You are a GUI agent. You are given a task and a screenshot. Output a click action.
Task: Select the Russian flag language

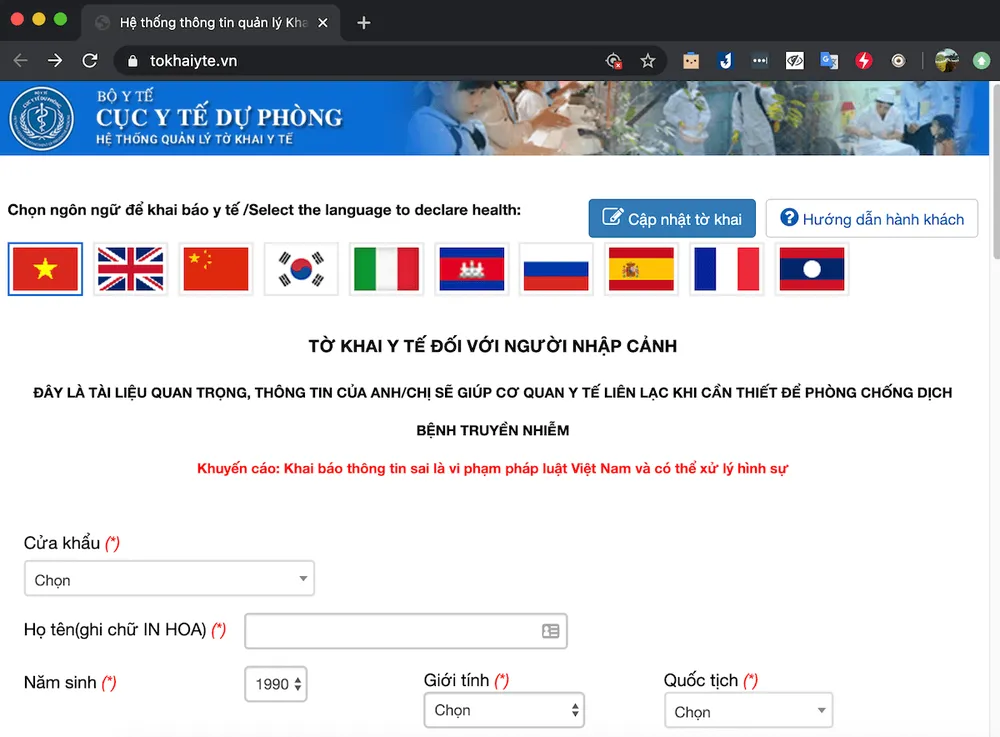coord(556,269)
